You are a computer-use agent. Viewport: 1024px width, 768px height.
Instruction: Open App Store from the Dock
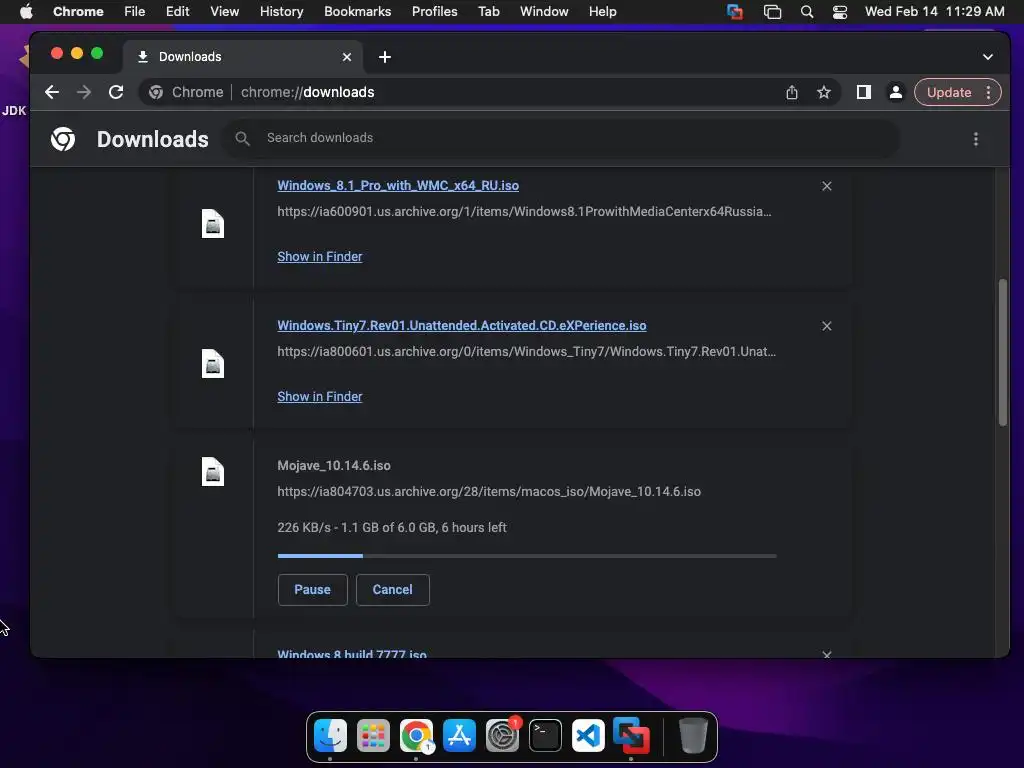[x=459, y=735]
